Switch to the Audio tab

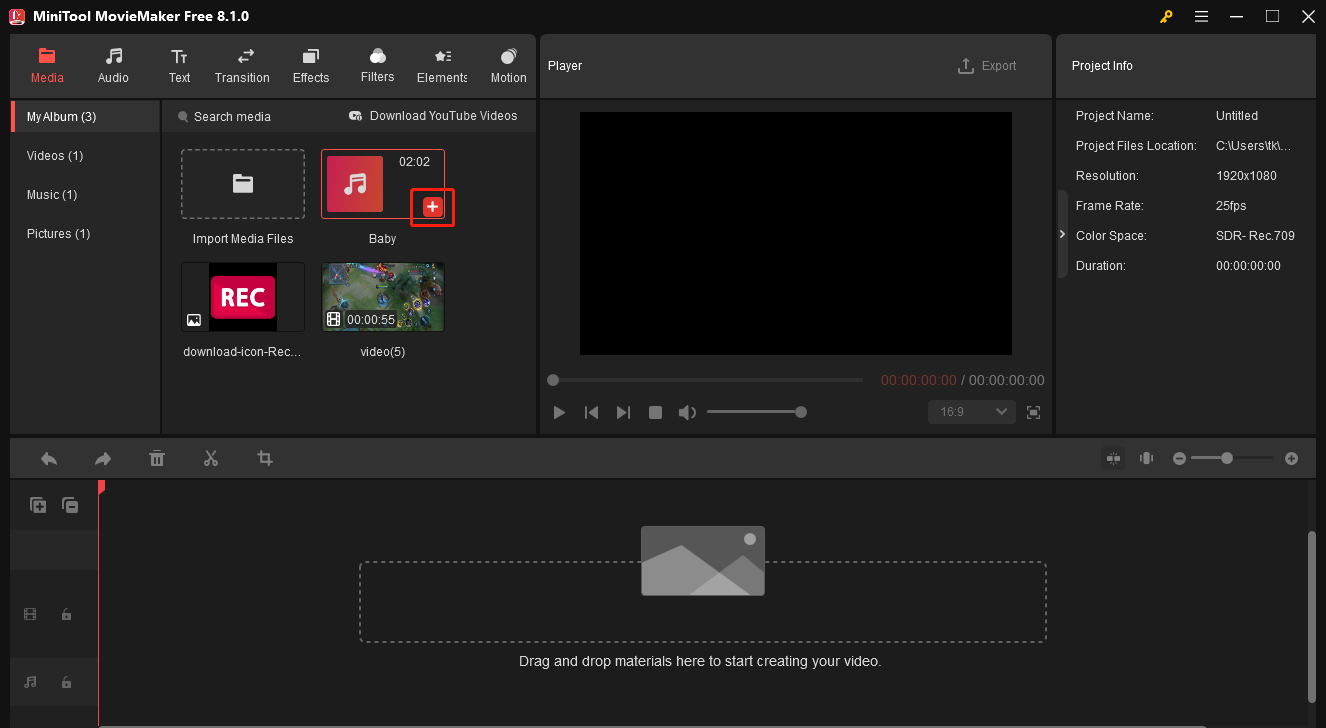pos(113,66)
